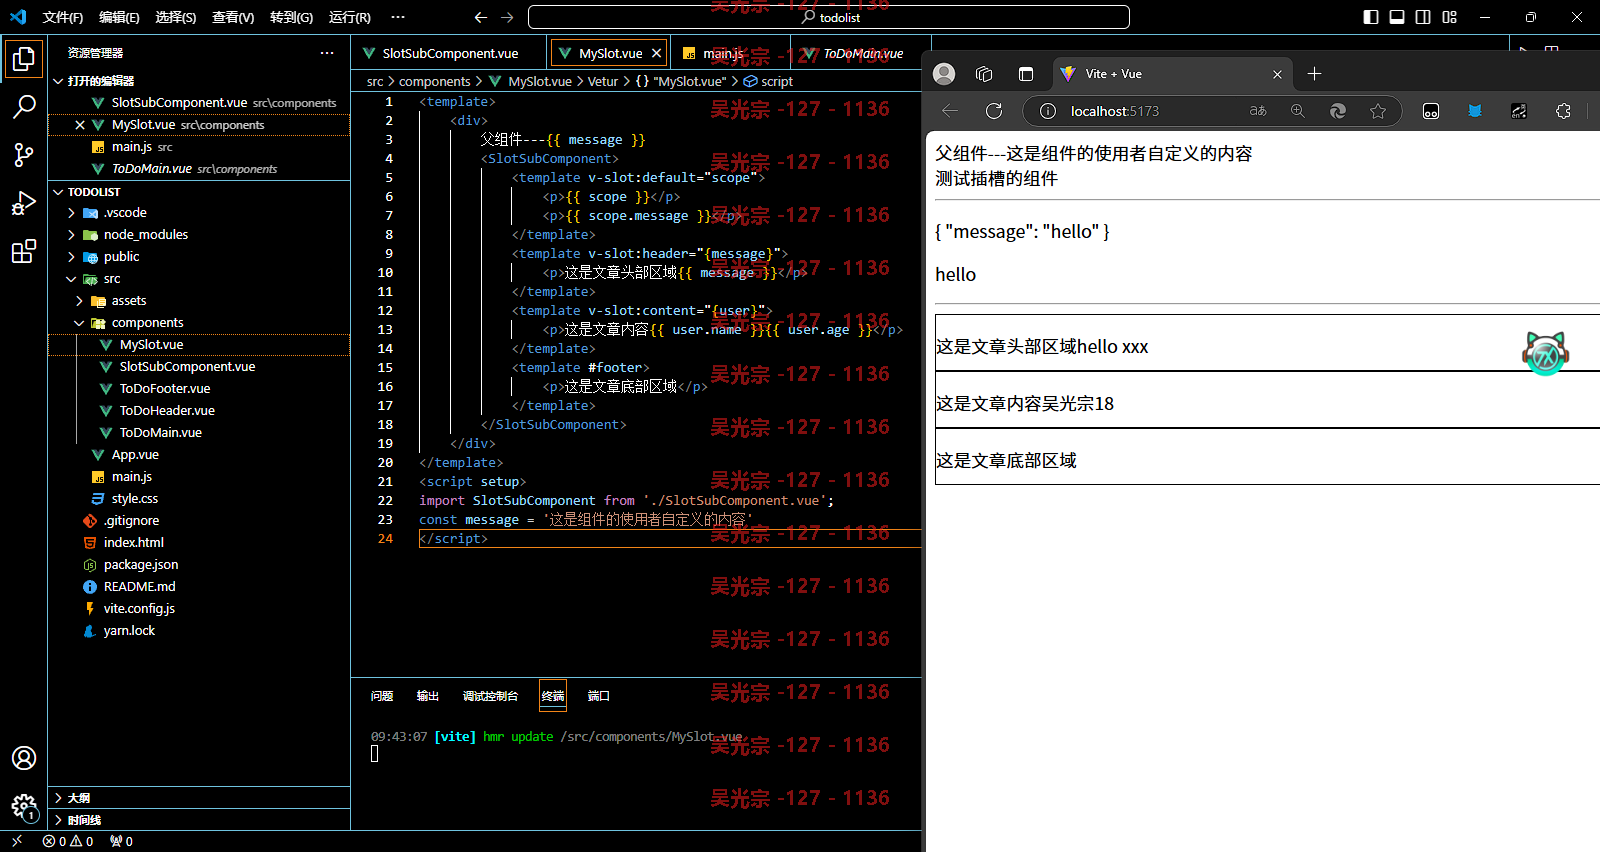Toggle the secondary side bar layout icon

1423,17
